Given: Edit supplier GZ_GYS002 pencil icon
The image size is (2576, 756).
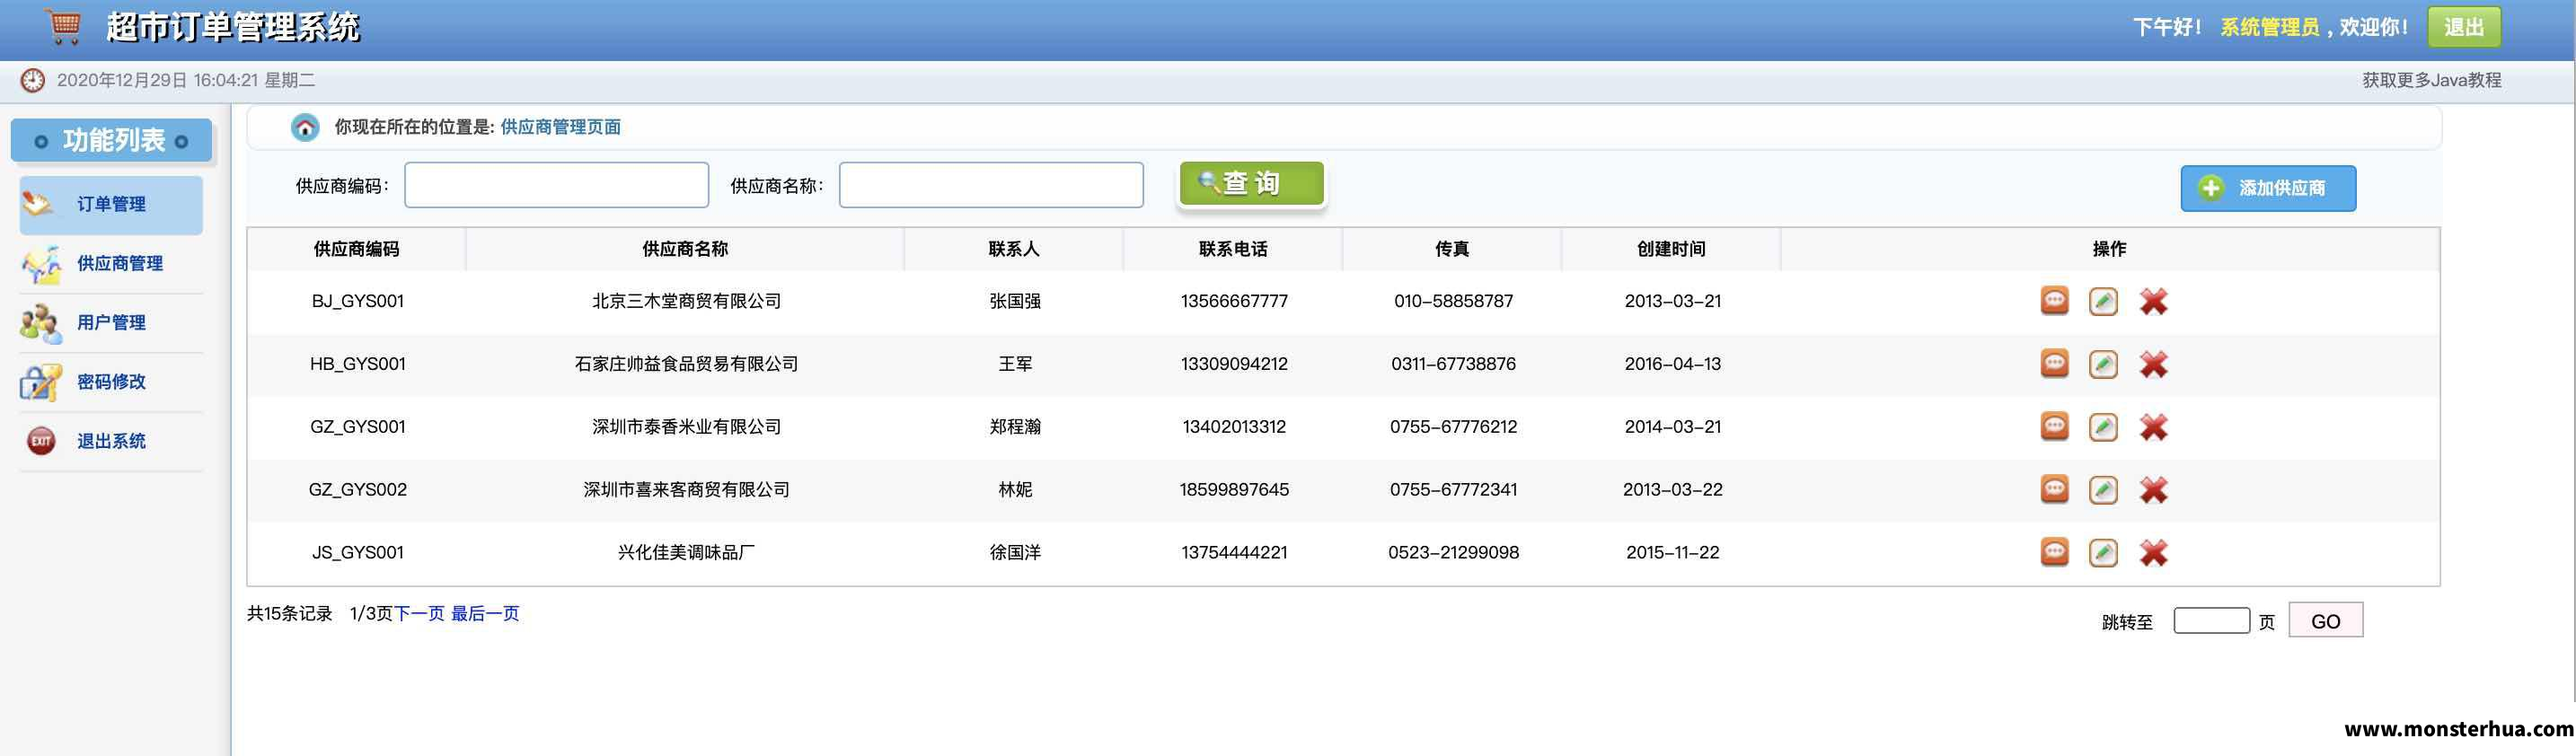Looking at the screenshot, I should coord(2103,490).
